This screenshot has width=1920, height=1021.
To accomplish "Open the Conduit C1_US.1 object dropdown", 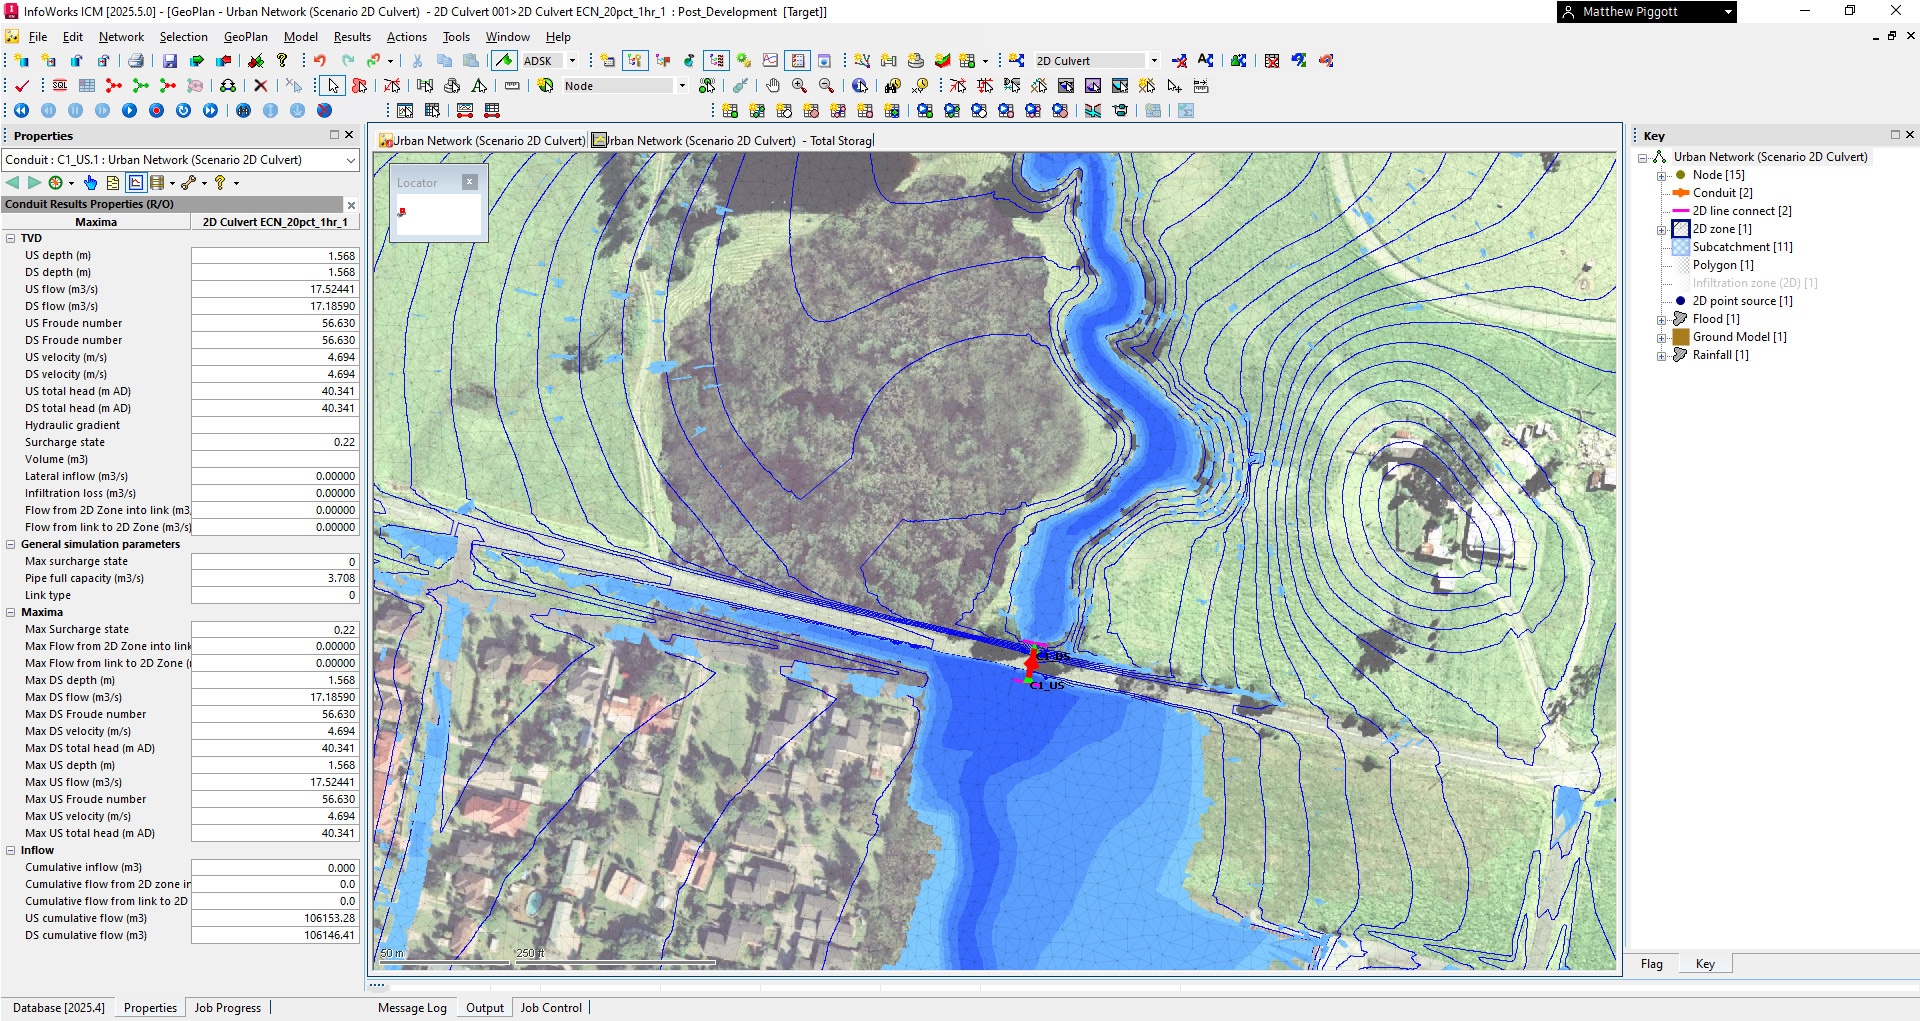I will 350,160.
